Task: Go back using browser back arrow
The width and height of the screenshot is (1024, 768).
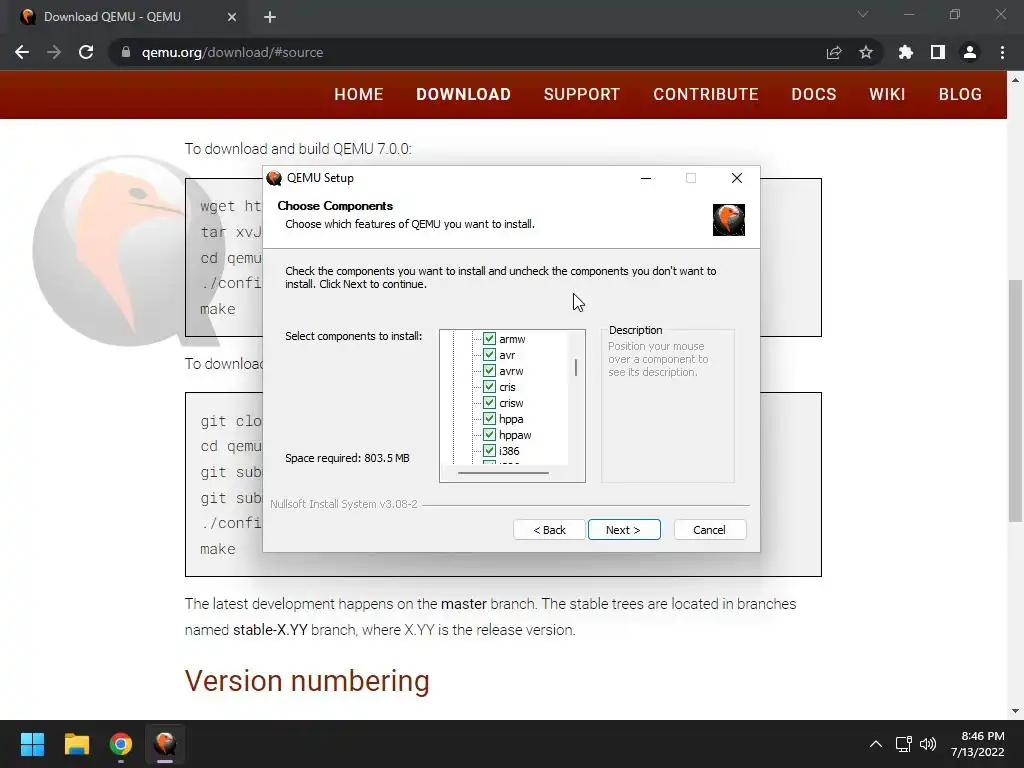Action: click(x=22, y=52)
